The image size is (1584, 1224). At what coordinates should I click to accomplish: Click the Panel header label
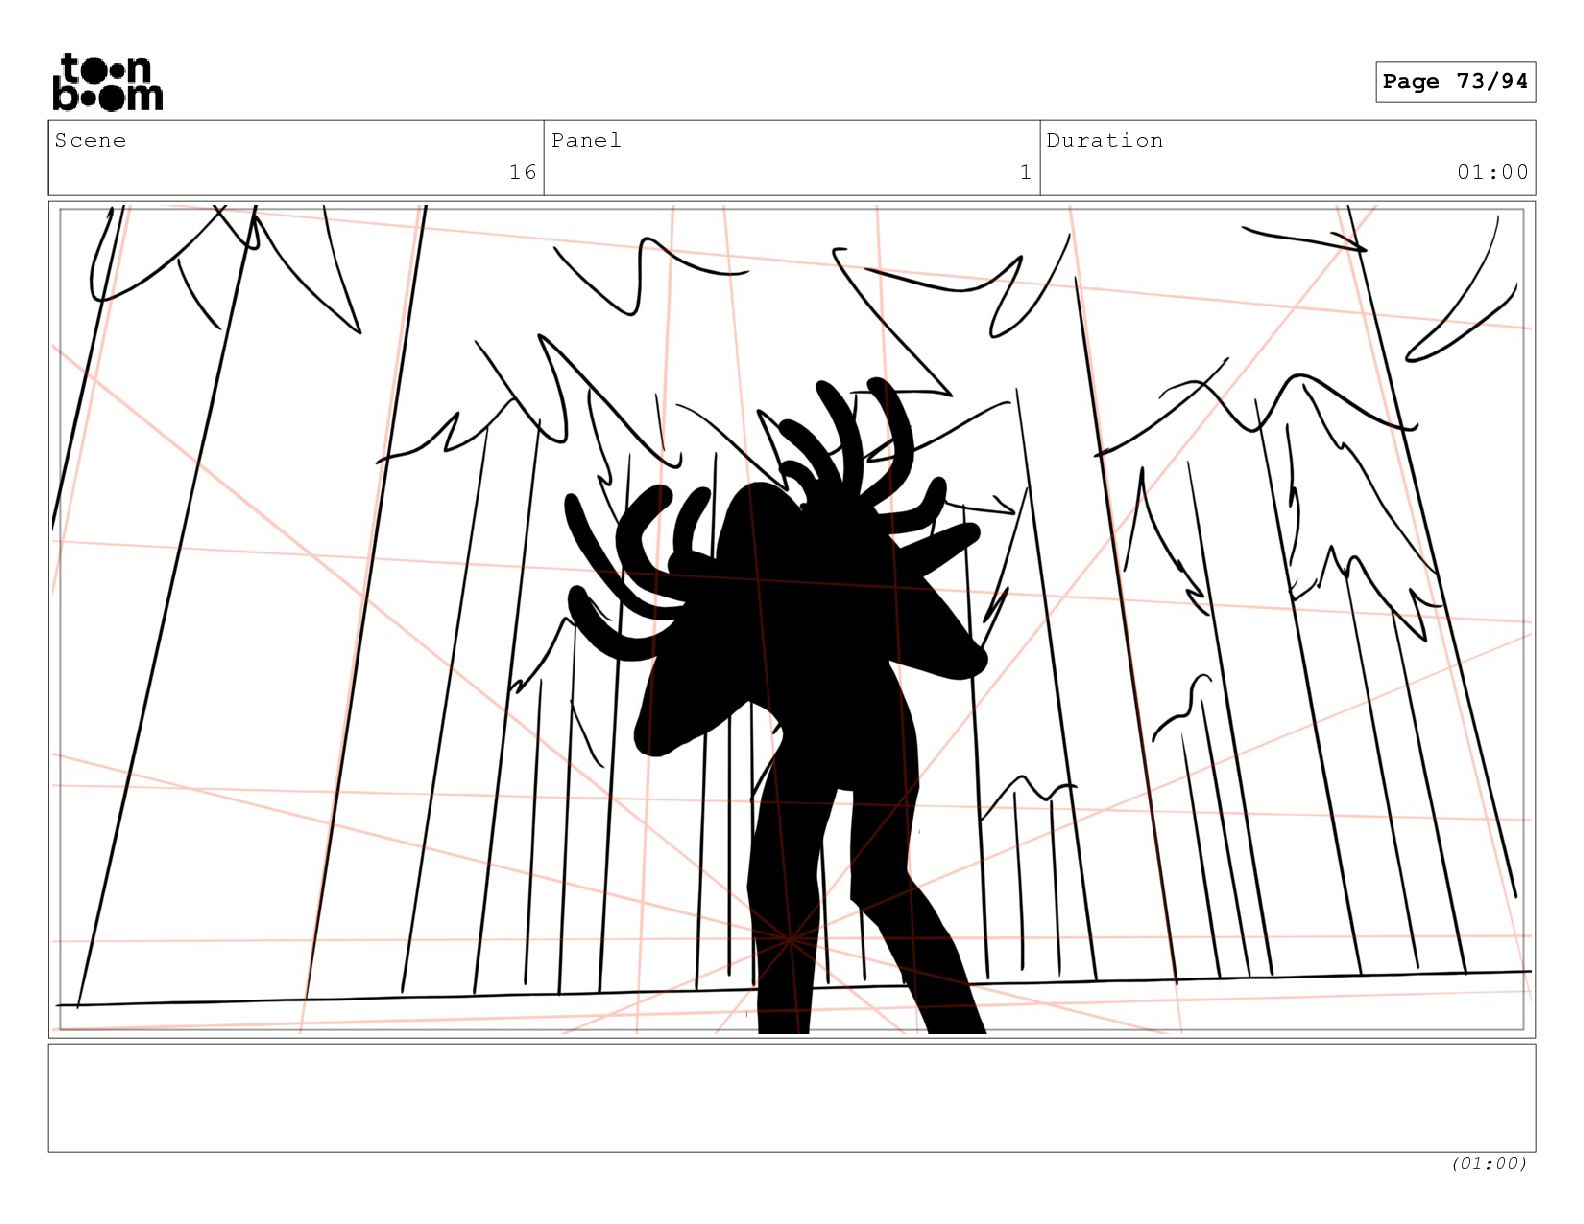click(586, 140)
